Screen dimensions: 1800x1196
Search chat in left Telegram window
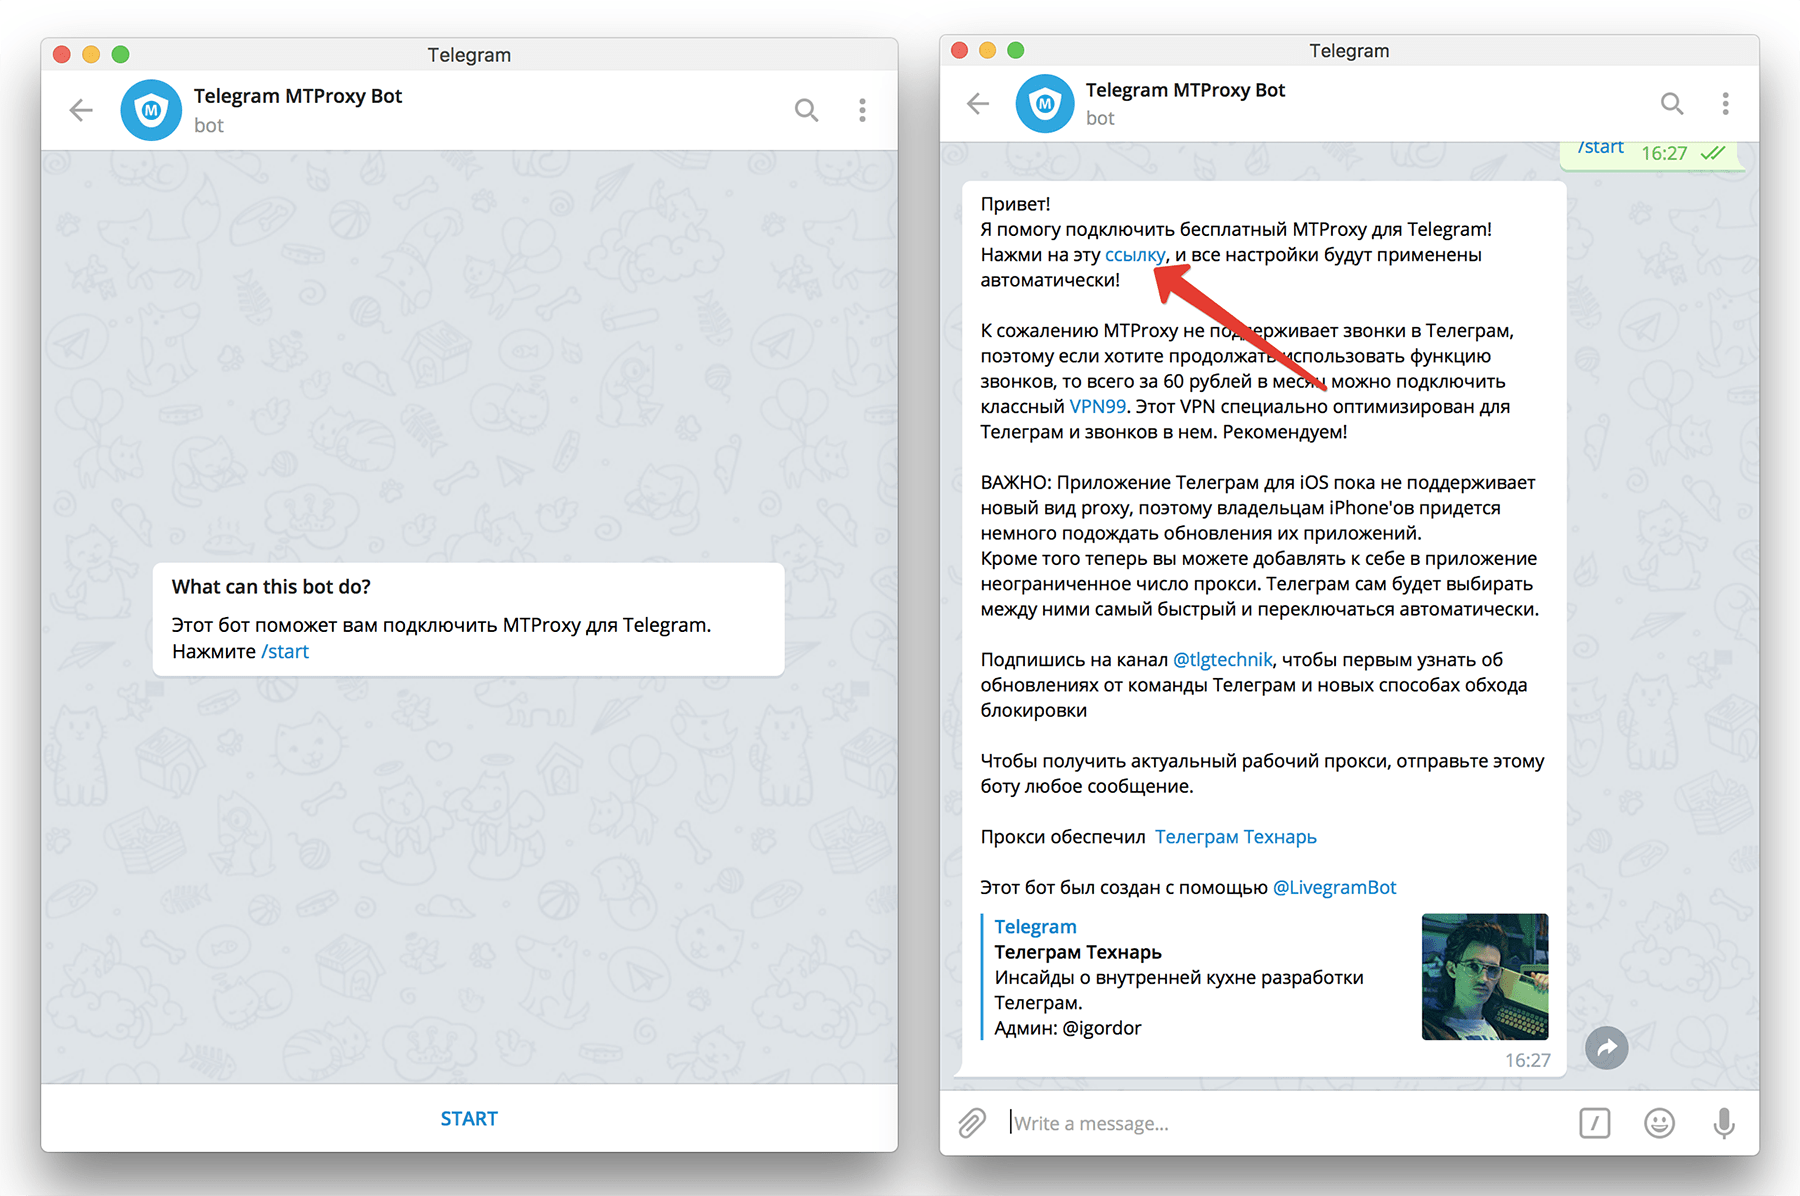(806, 110)
